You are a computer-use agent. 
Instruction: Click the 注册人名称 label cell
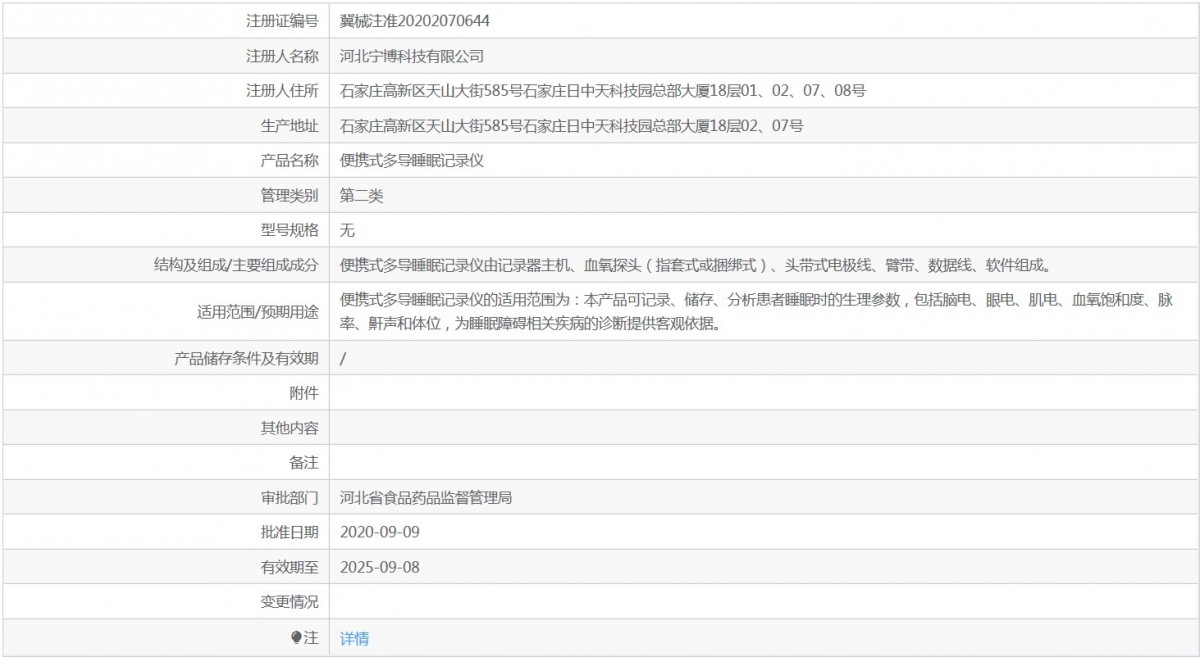point(165,56)
